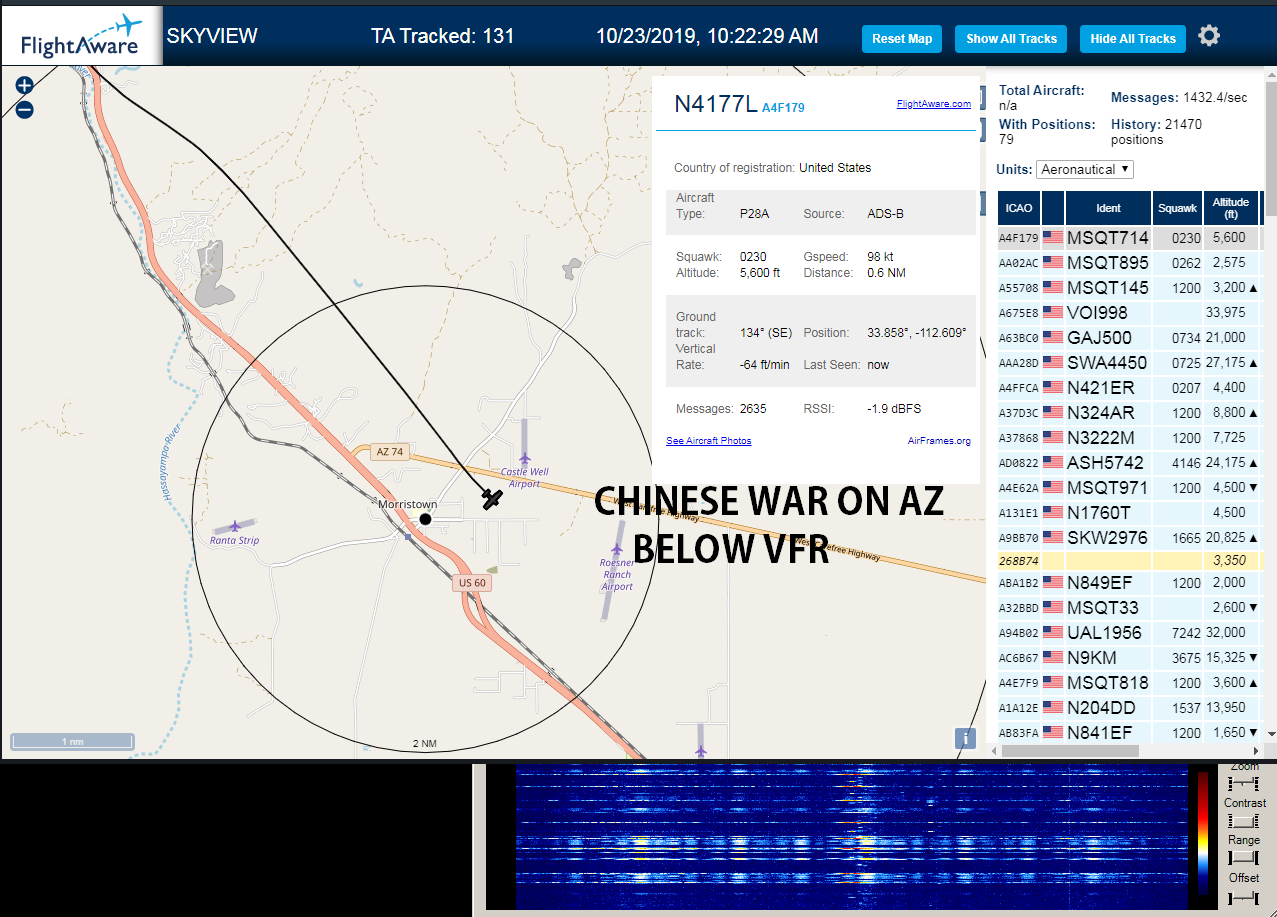Click the 1 nm map scale bar

(72, 741)
